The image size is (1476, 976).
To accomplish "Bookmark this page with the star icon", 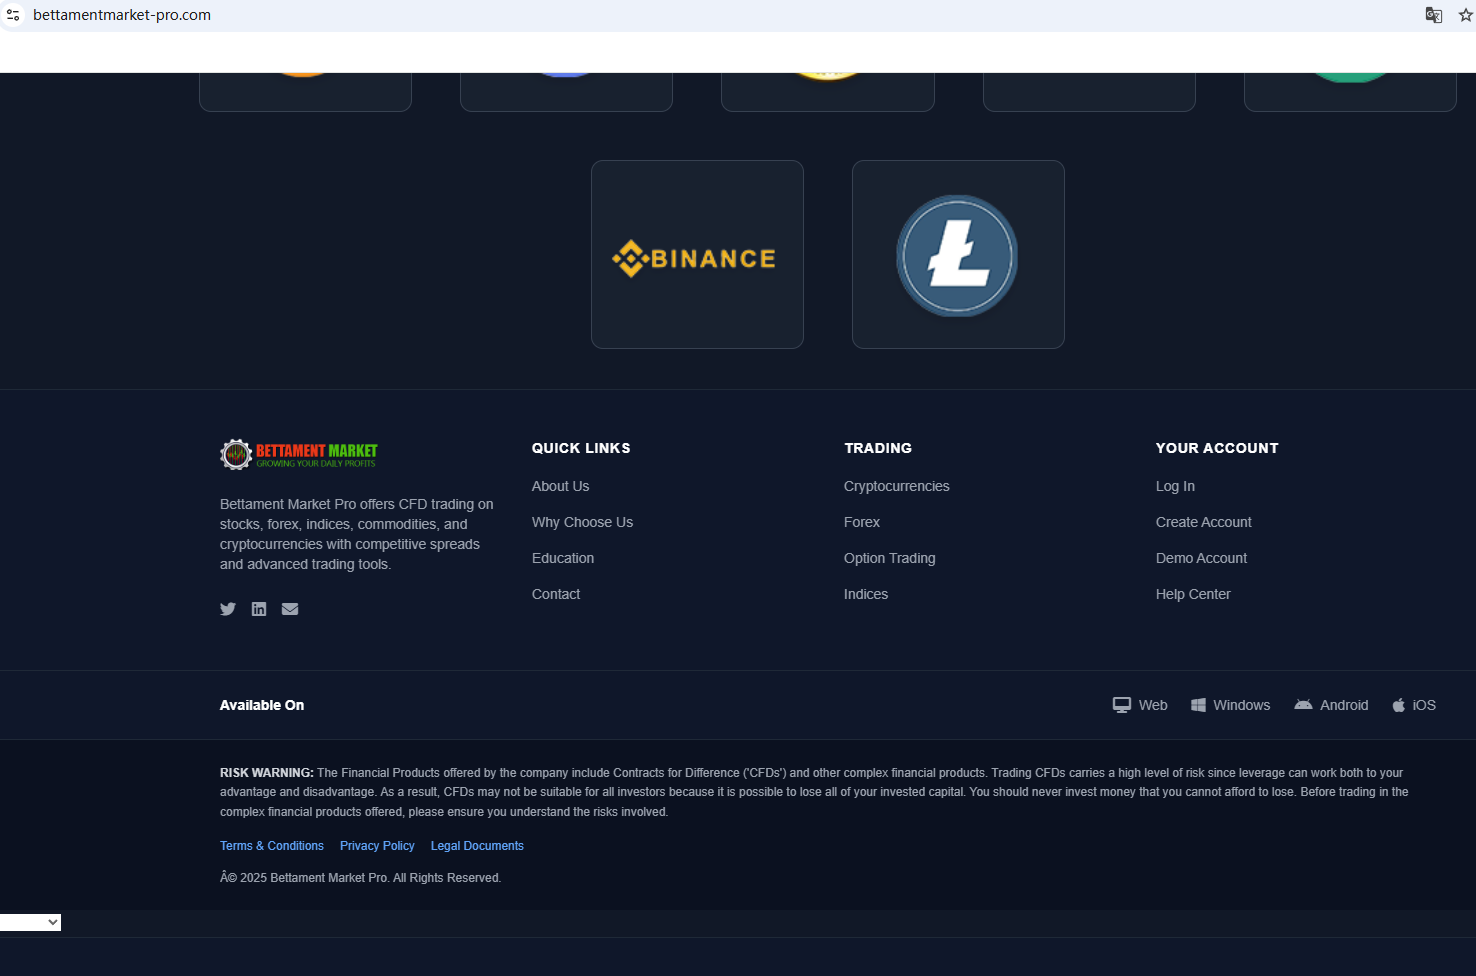I will click(1466, 15).
